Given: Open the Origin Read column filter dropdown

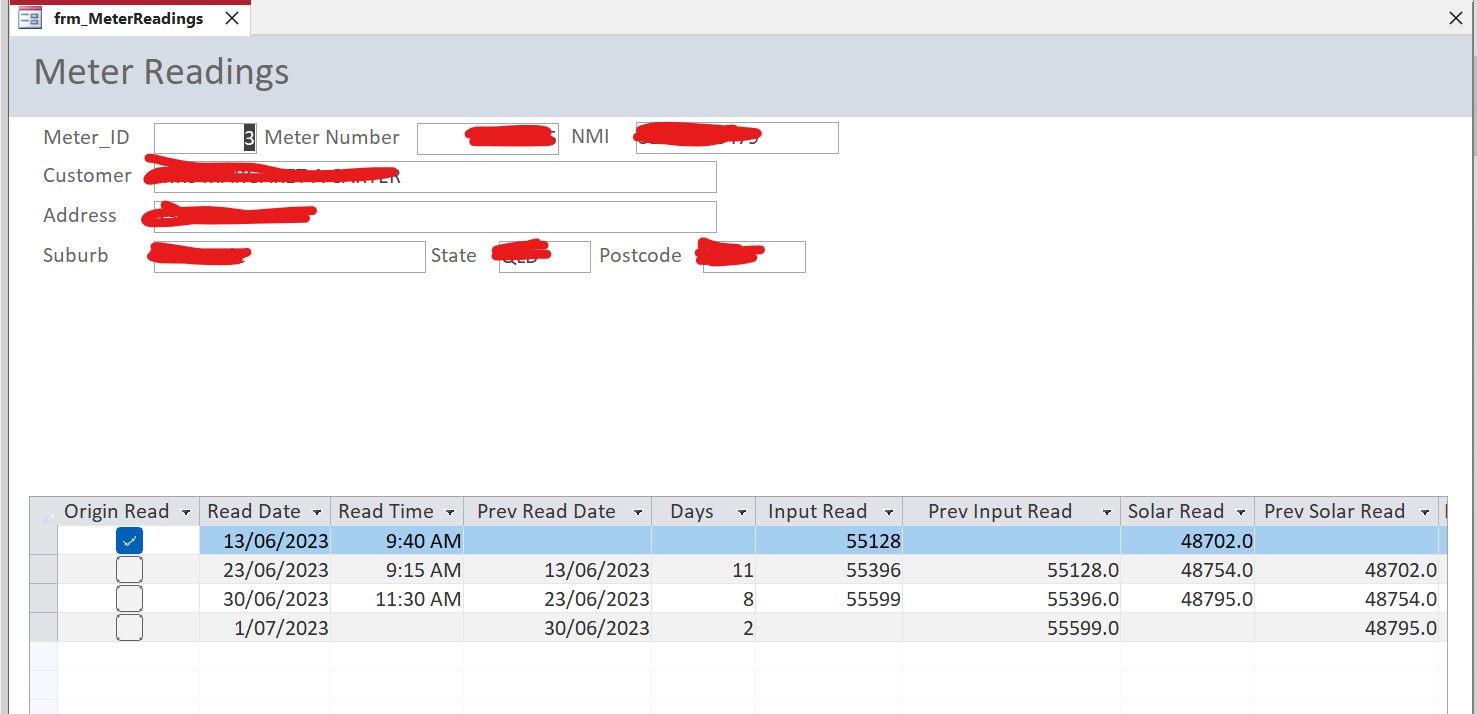Looking at the screenshot, I should [188, 511].
